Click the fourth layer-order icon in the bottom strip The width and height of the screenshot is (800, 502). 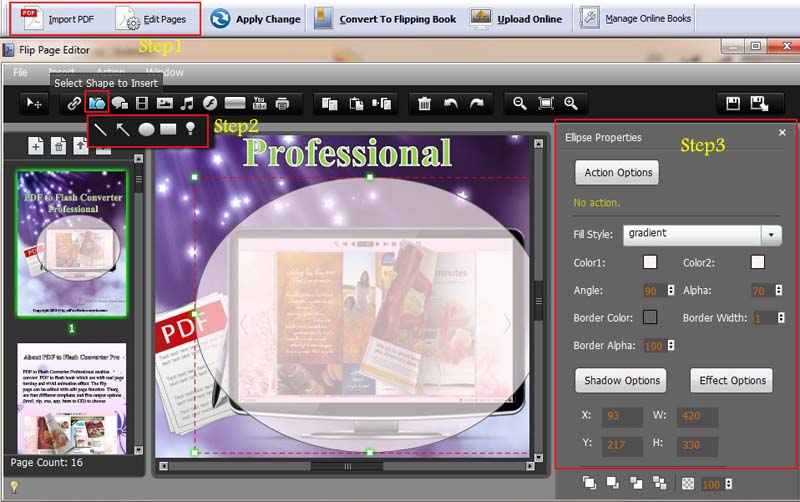[x=660, y=483]
